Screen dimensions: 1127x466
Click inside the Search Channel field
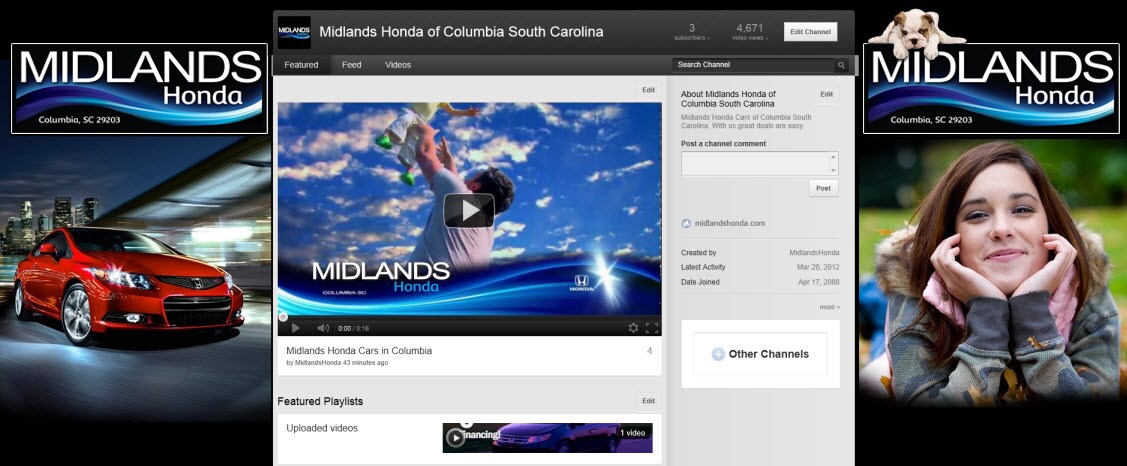pos(754,65)
